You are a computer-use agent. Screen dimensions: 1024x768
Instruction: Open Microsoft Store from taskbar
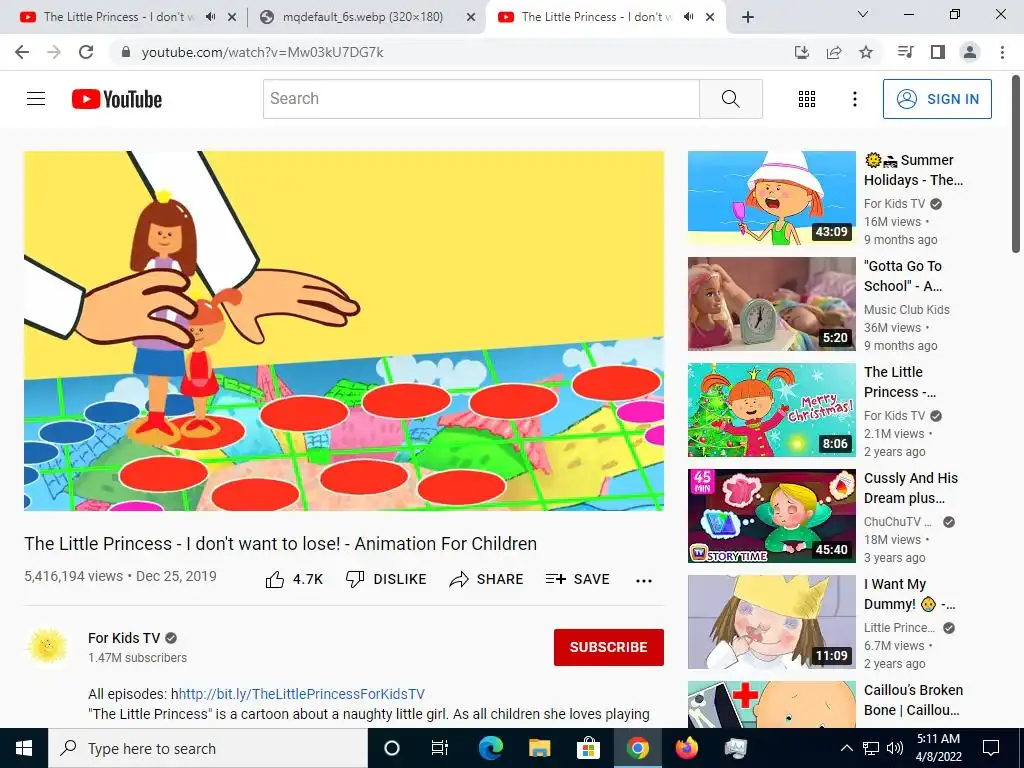[588, 748]
